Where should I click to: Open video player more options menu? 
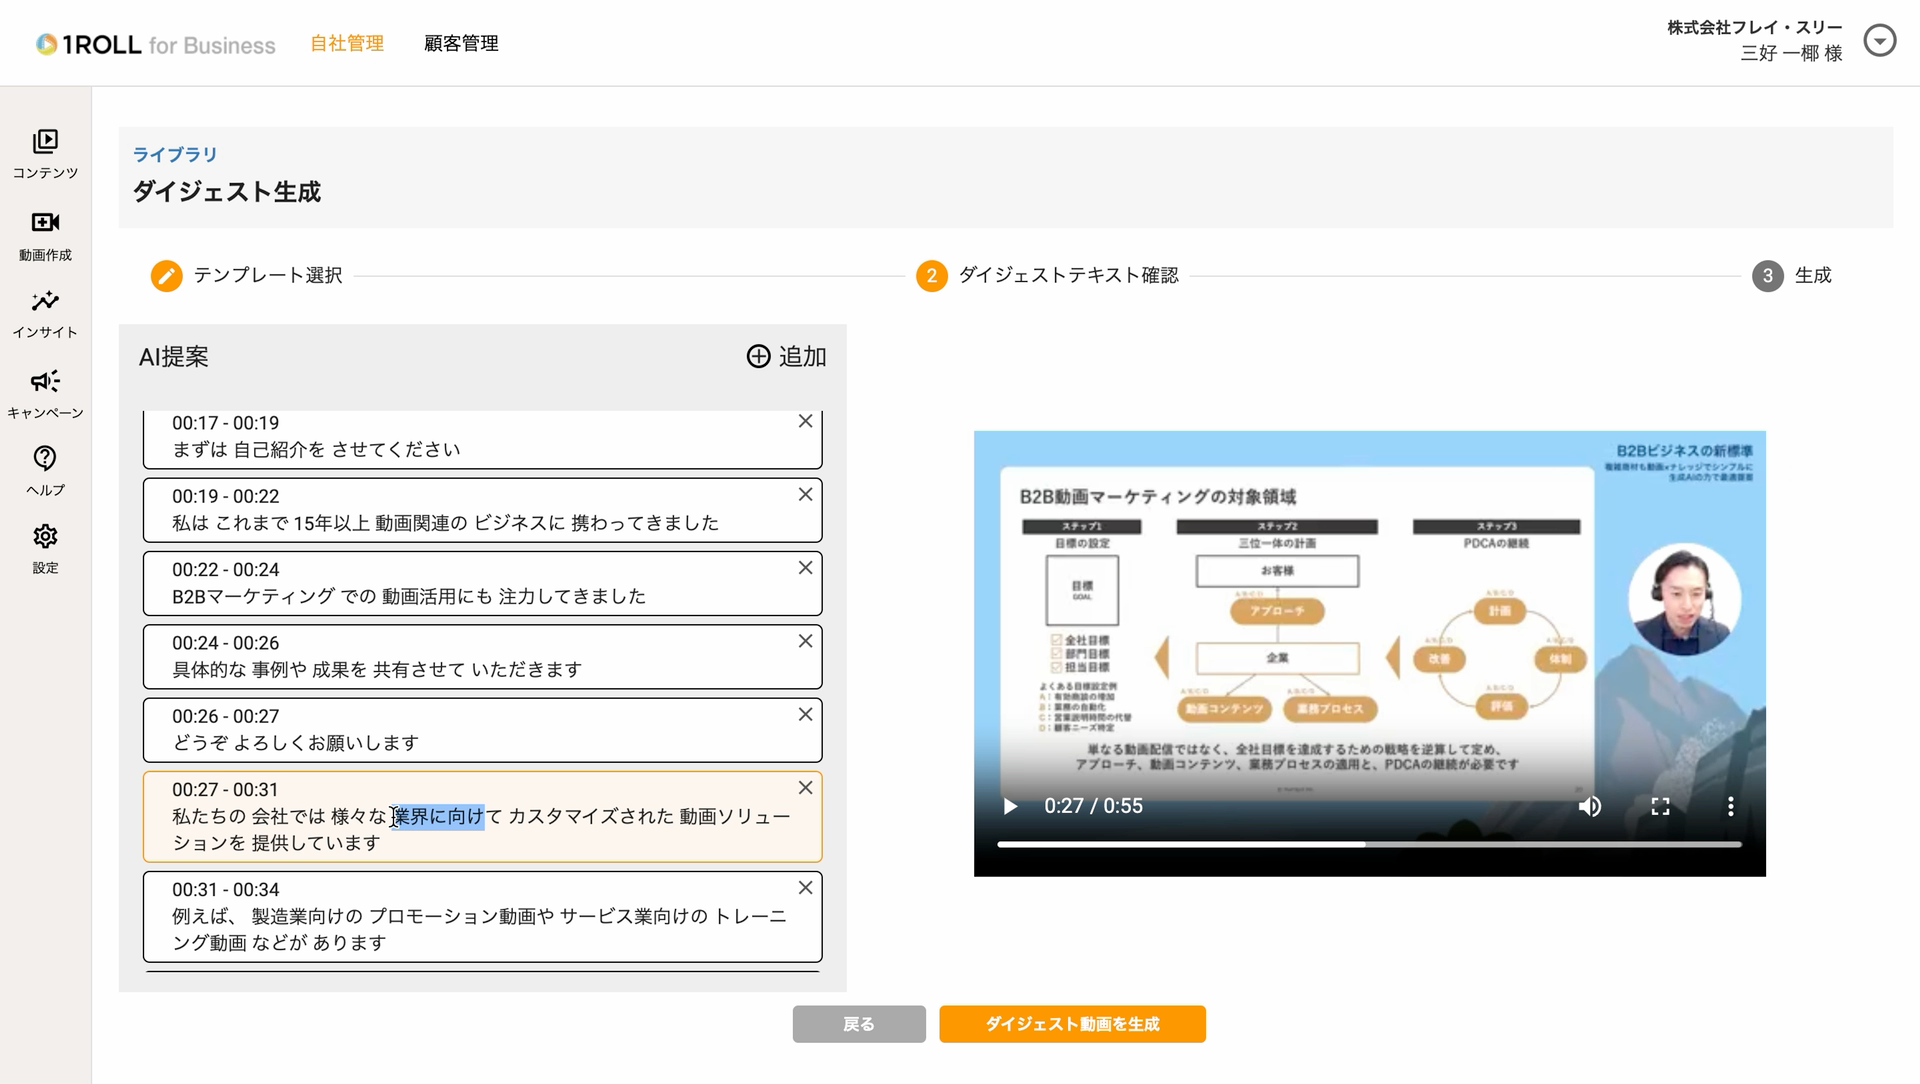point(1730,807)
